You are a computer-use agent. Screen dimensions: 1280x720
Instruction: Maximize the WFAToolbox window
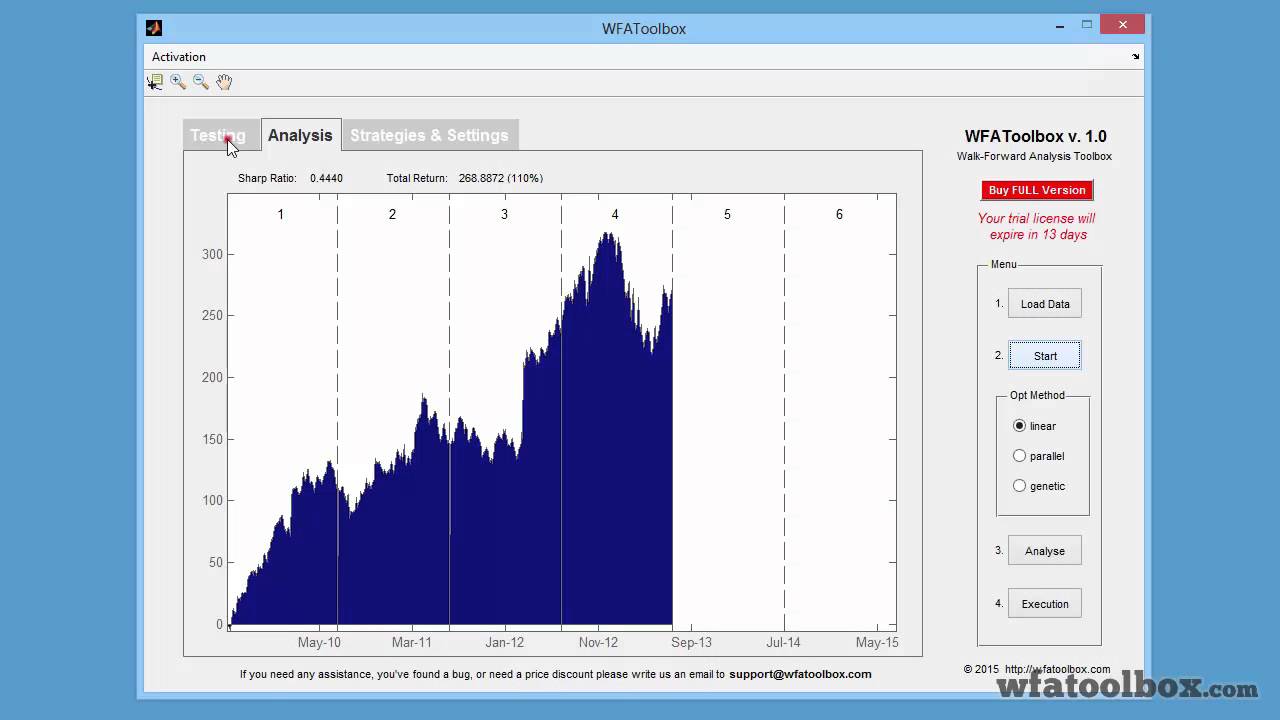coord(1087,26)
